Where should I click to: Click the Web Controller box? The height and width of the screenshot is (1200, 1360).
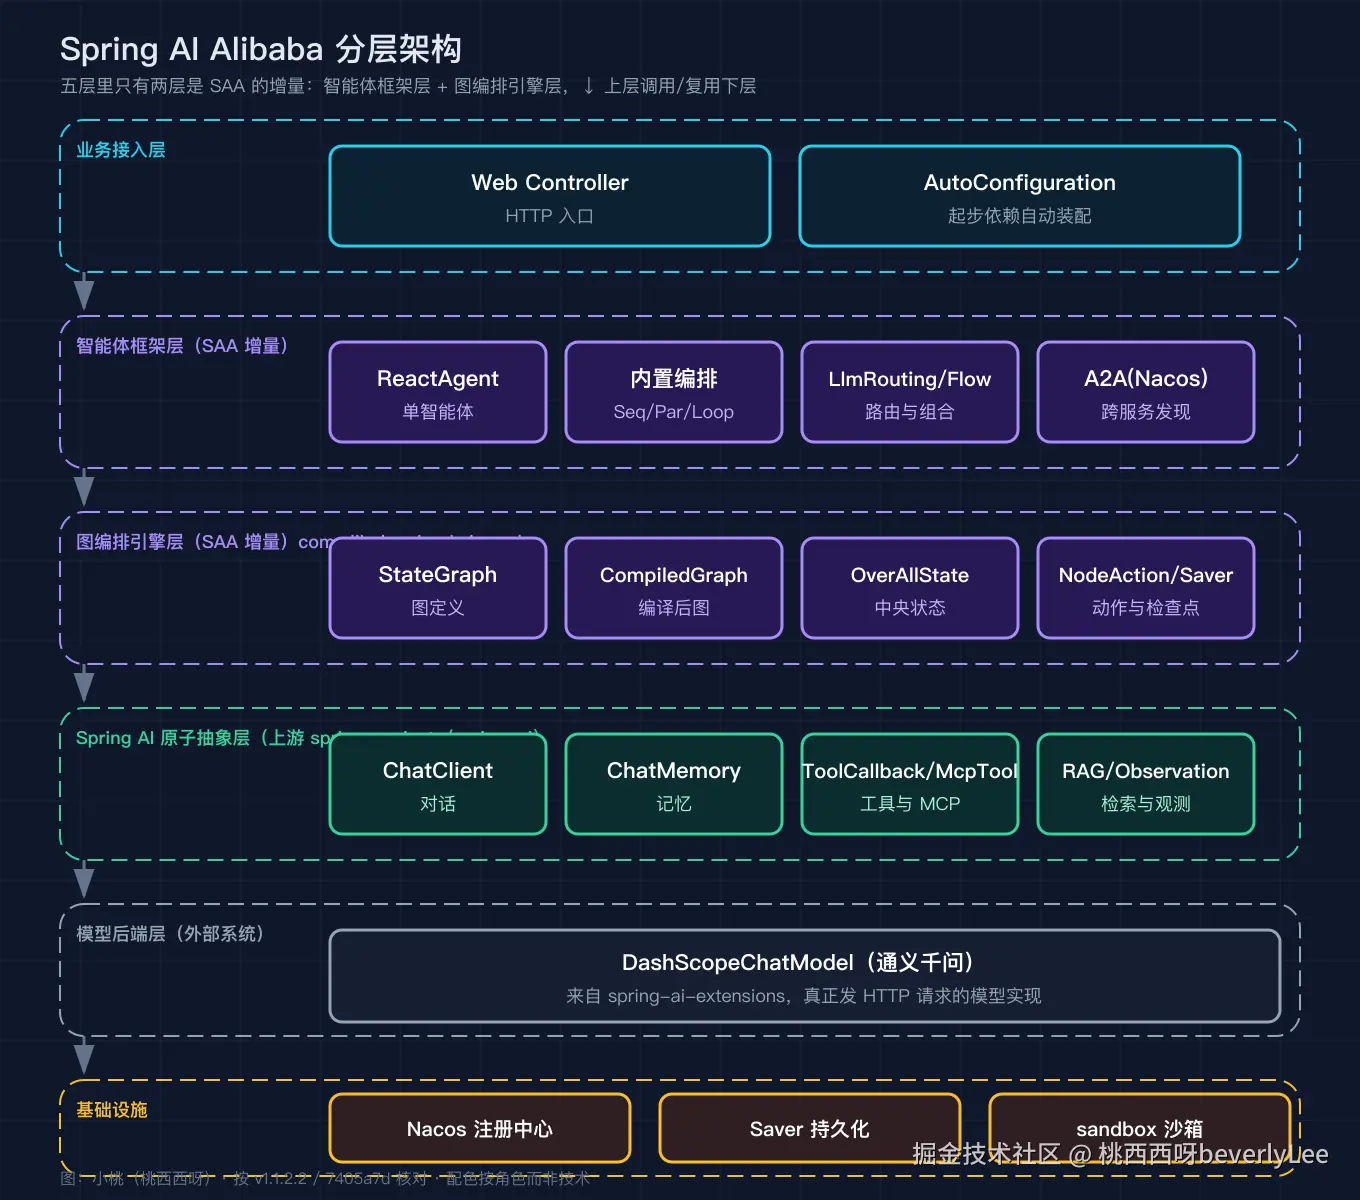550,196
